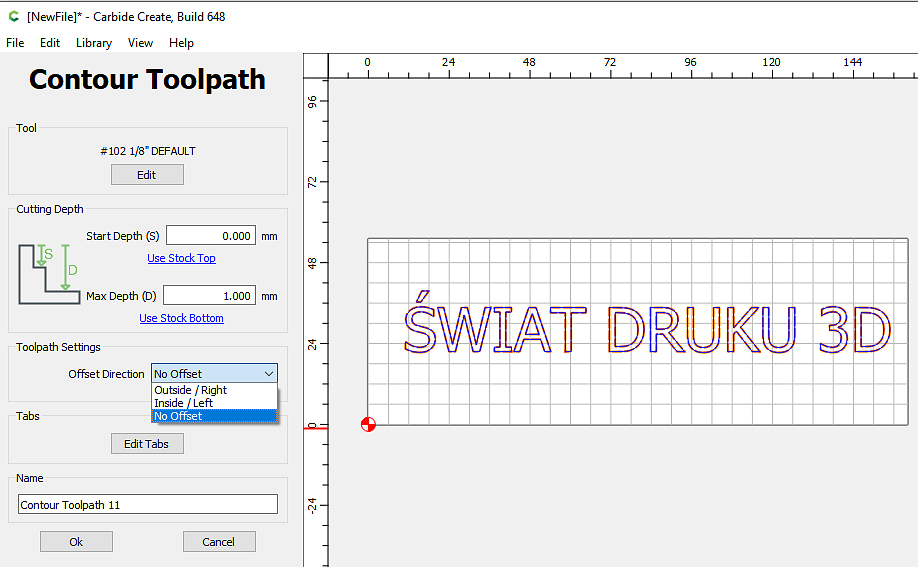Click the Use Stock Top link

pyautogui.click(x=181, y=258)
